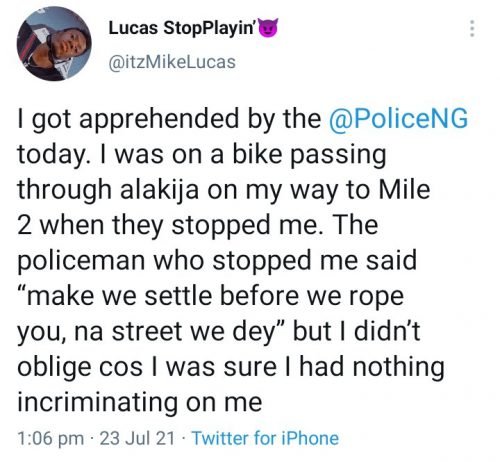Click the word "today." in the second line

click(55, 155)
